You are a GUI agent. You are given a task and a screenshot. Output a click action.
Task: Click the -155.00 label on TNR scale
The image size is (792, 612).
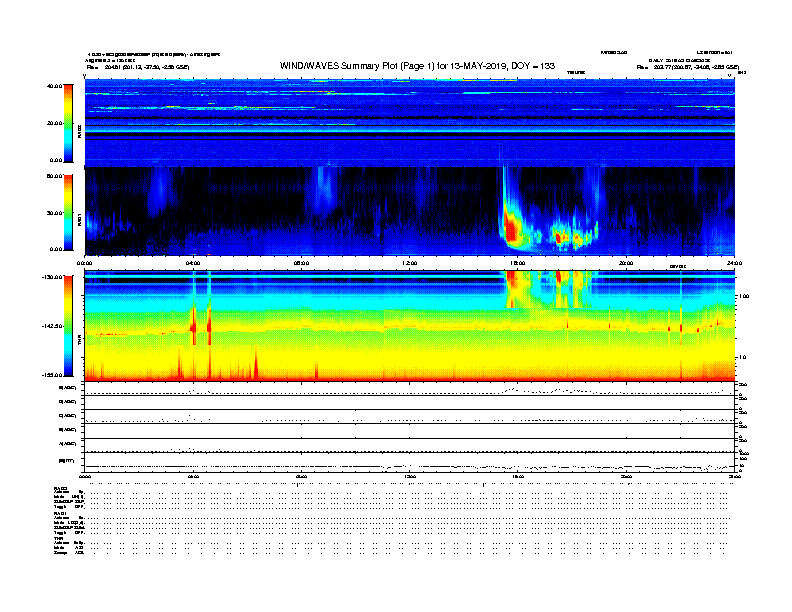(52, 375)
